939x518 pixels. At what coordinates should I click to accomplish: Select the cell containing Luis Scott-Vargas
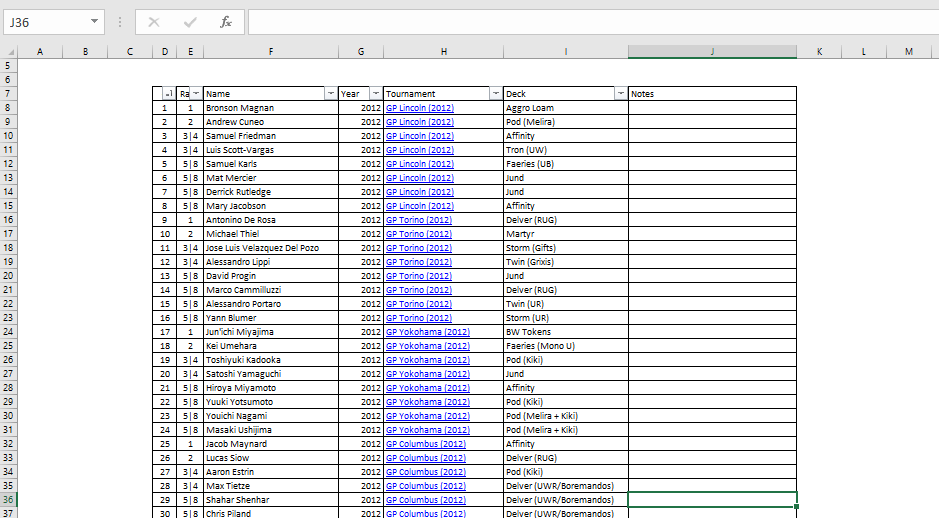tap(270, 150)
